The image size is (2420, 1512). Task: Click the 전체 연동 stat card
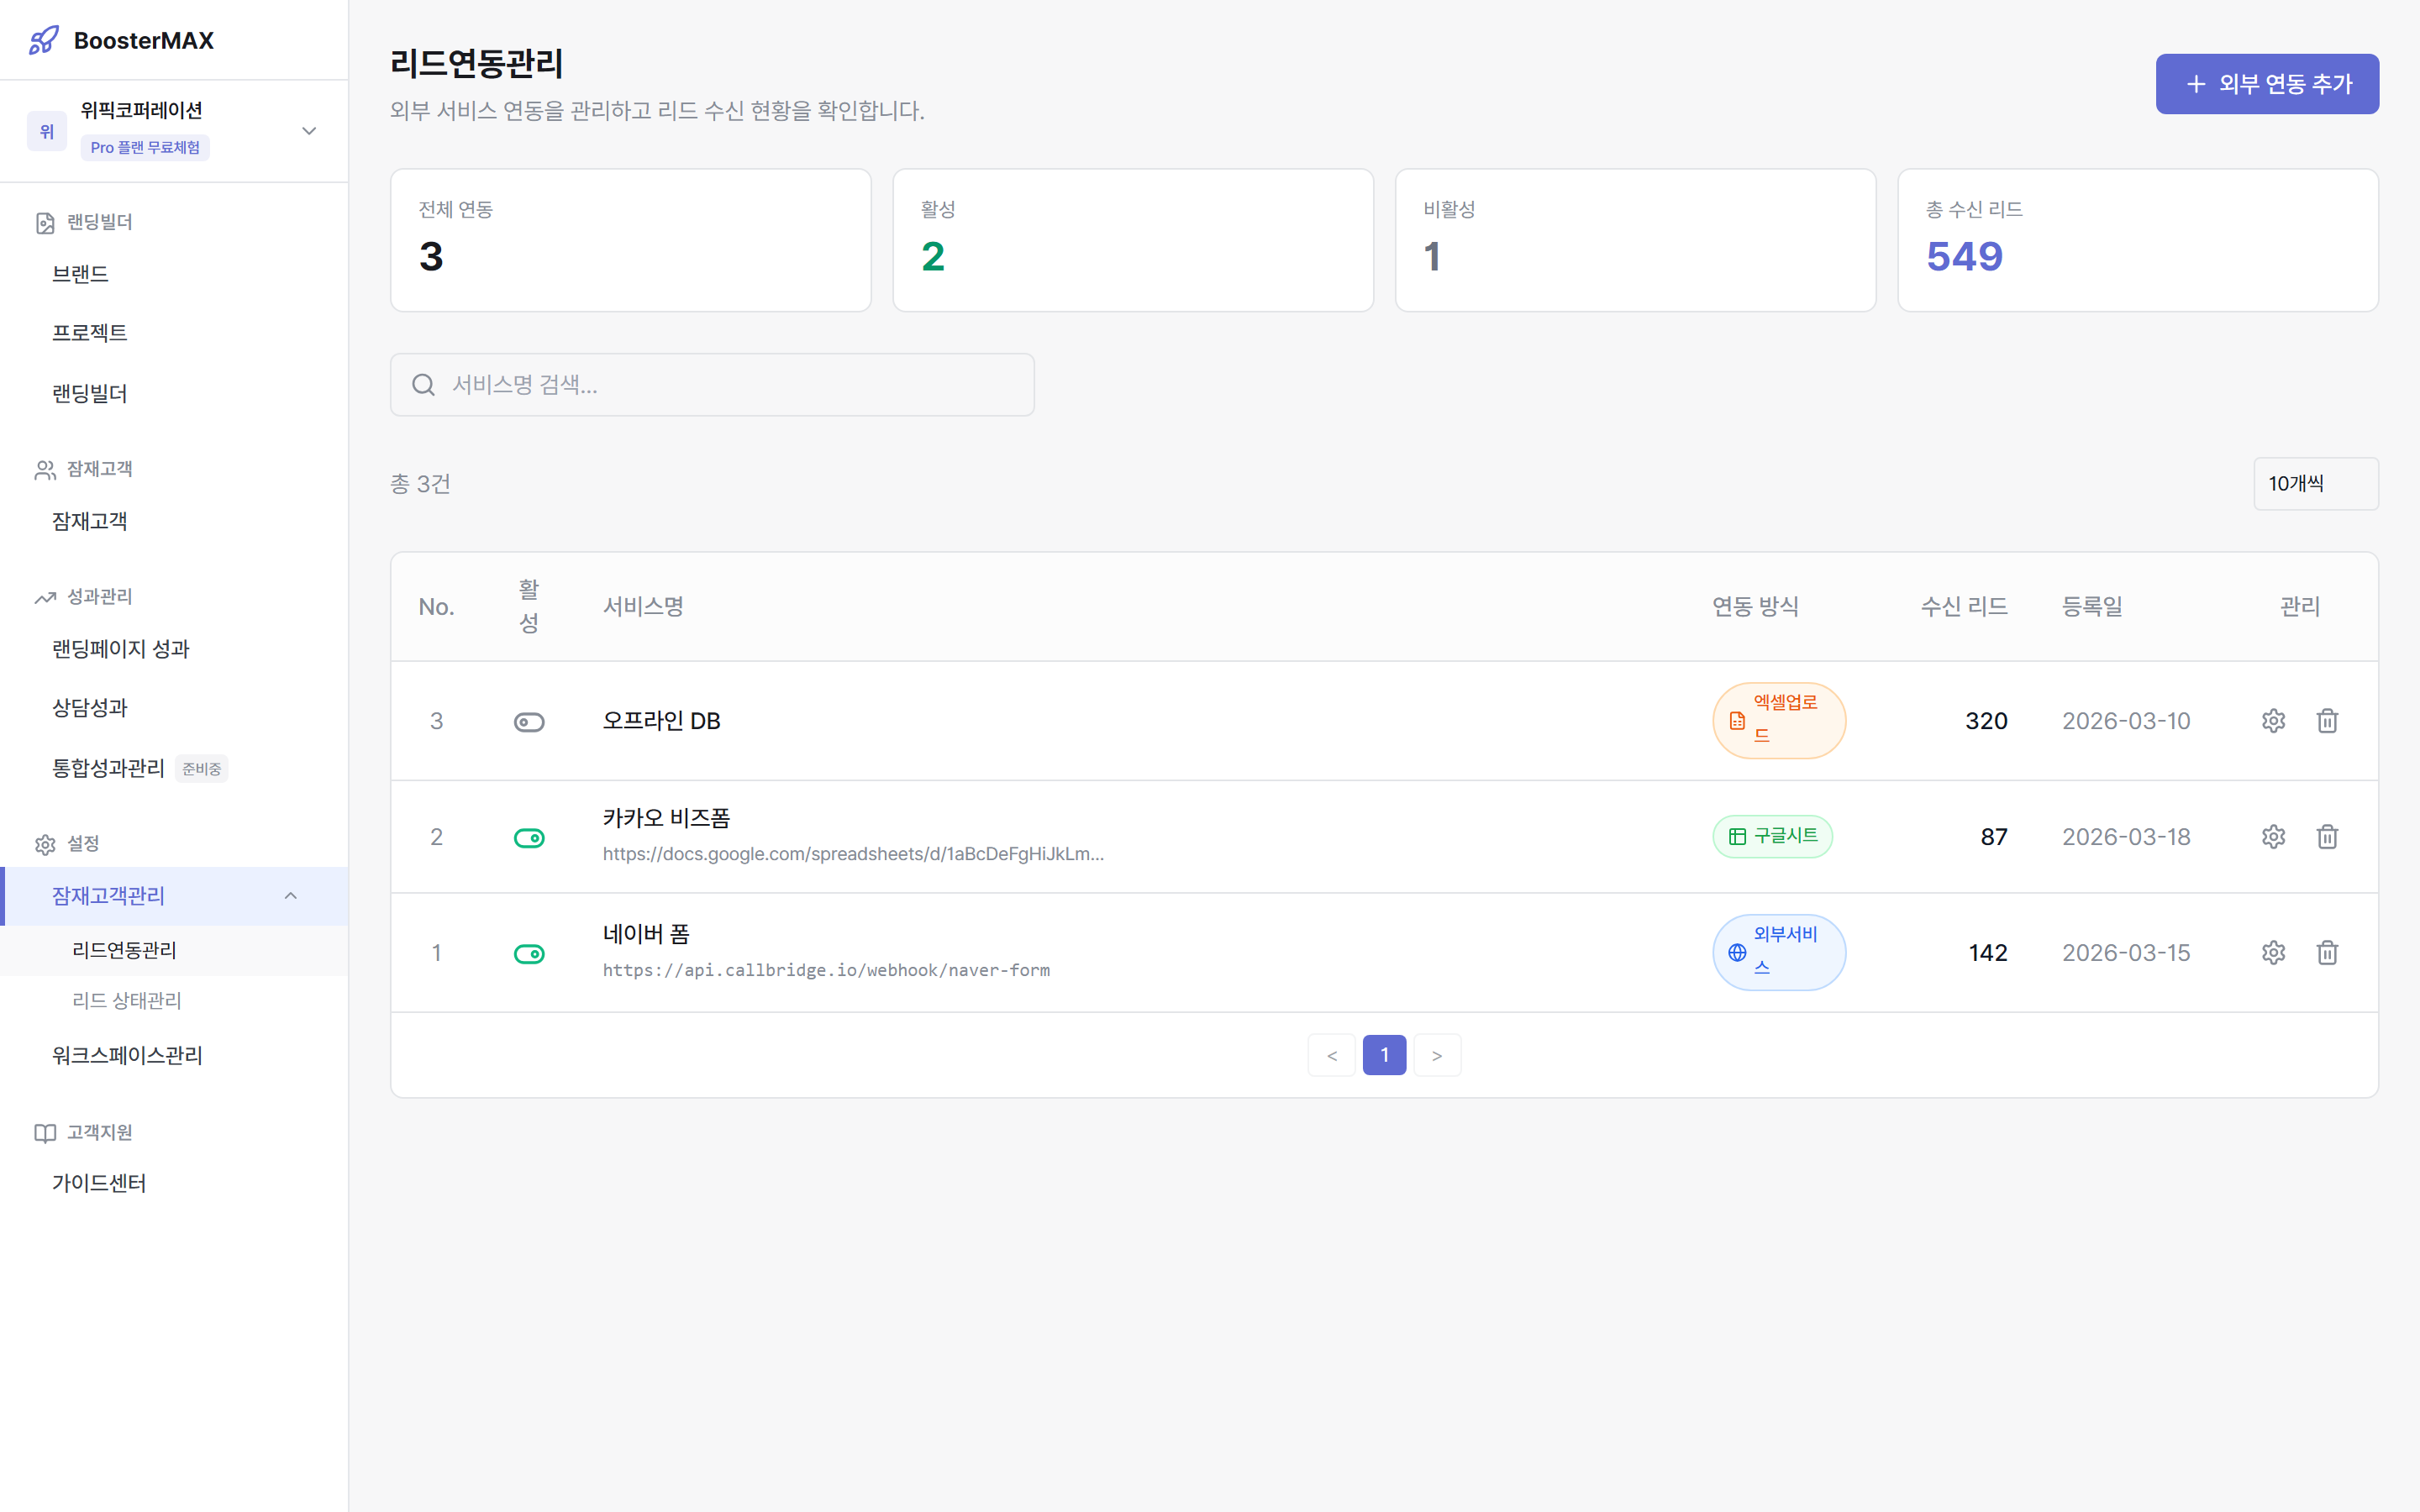pyautogui.click(x=631, y=240)
